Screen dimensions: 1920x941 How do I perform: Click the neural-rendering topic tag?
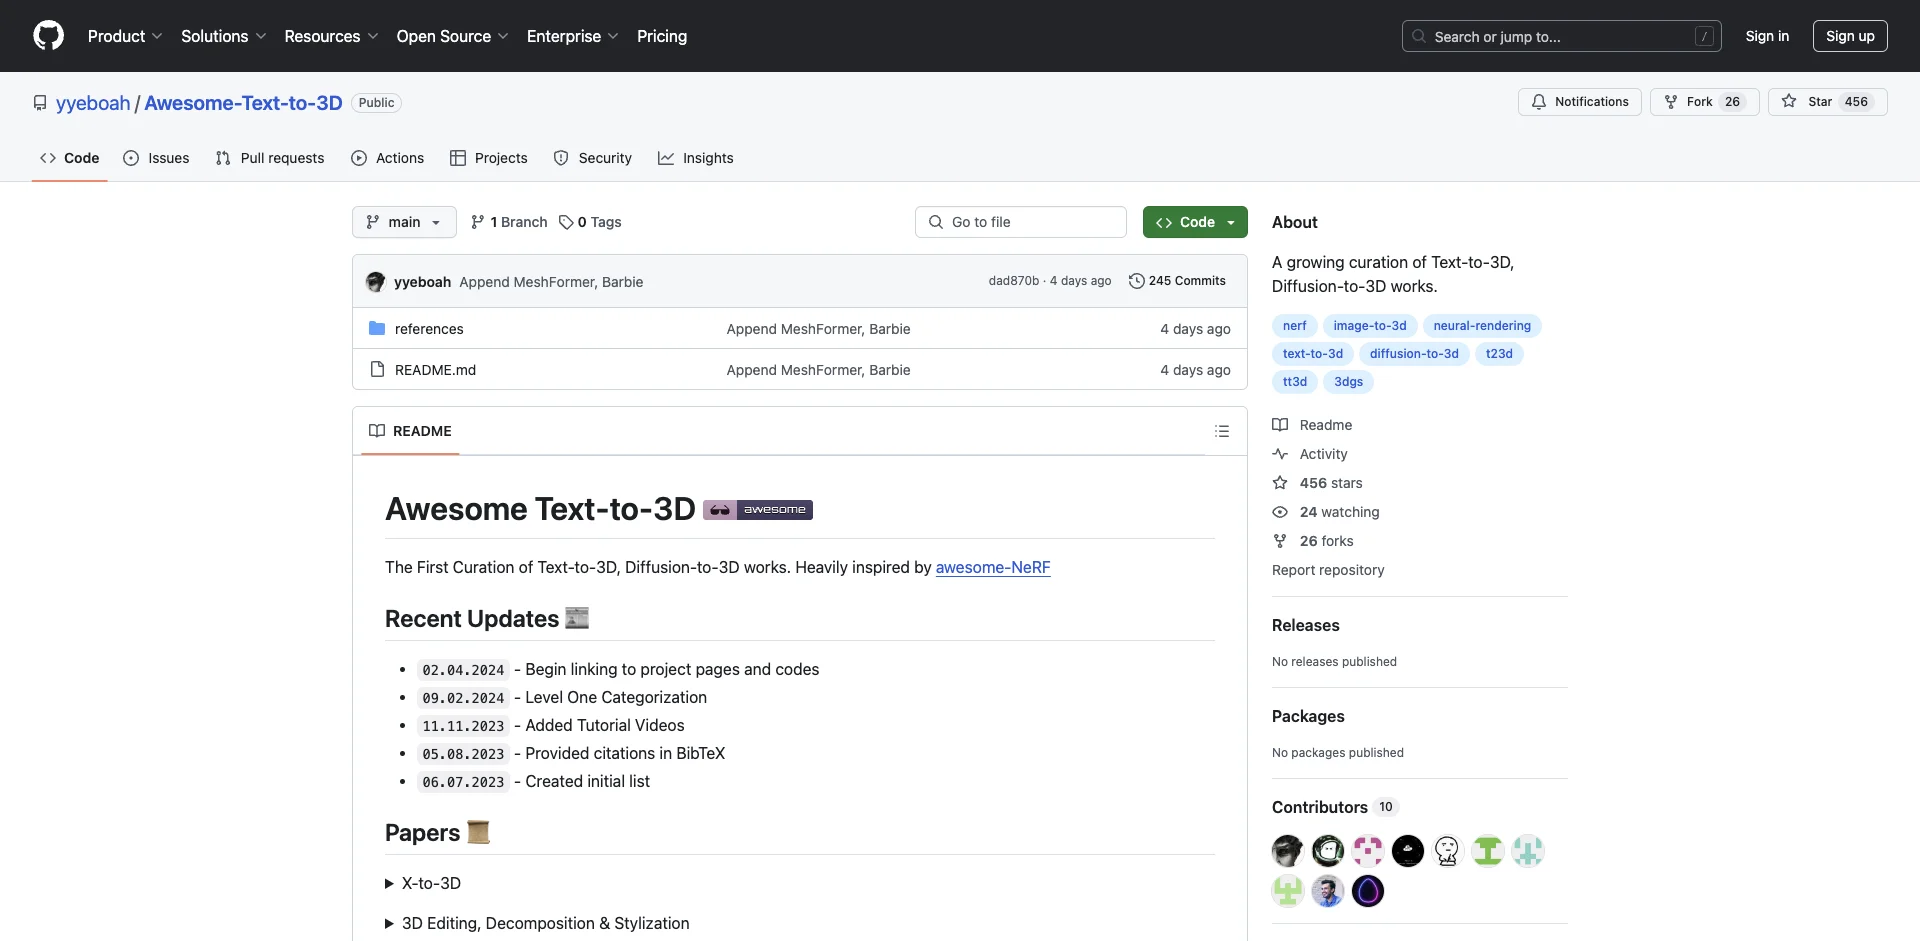click(x=1482, y=326)
